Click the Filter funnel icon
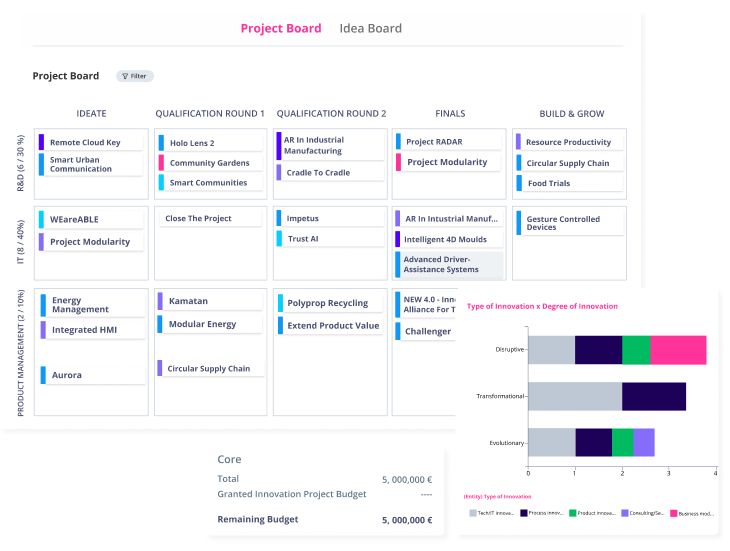This screenshot has height=551, width=730. (x=125, y=76)
